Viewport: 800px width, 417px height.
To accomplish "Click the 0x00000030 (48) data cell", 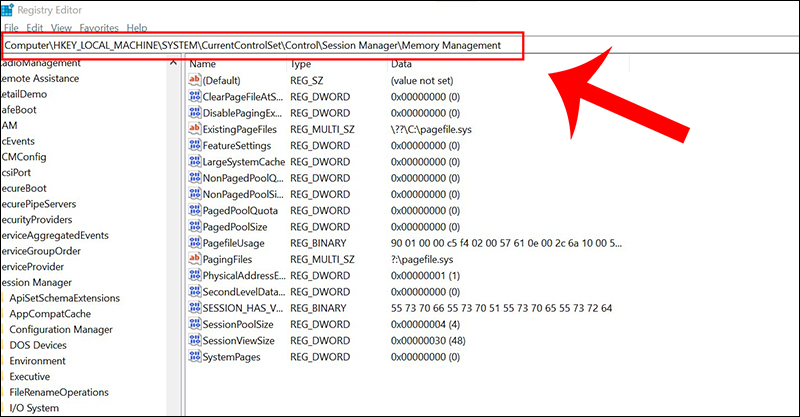I will click(x=428, y=341).
